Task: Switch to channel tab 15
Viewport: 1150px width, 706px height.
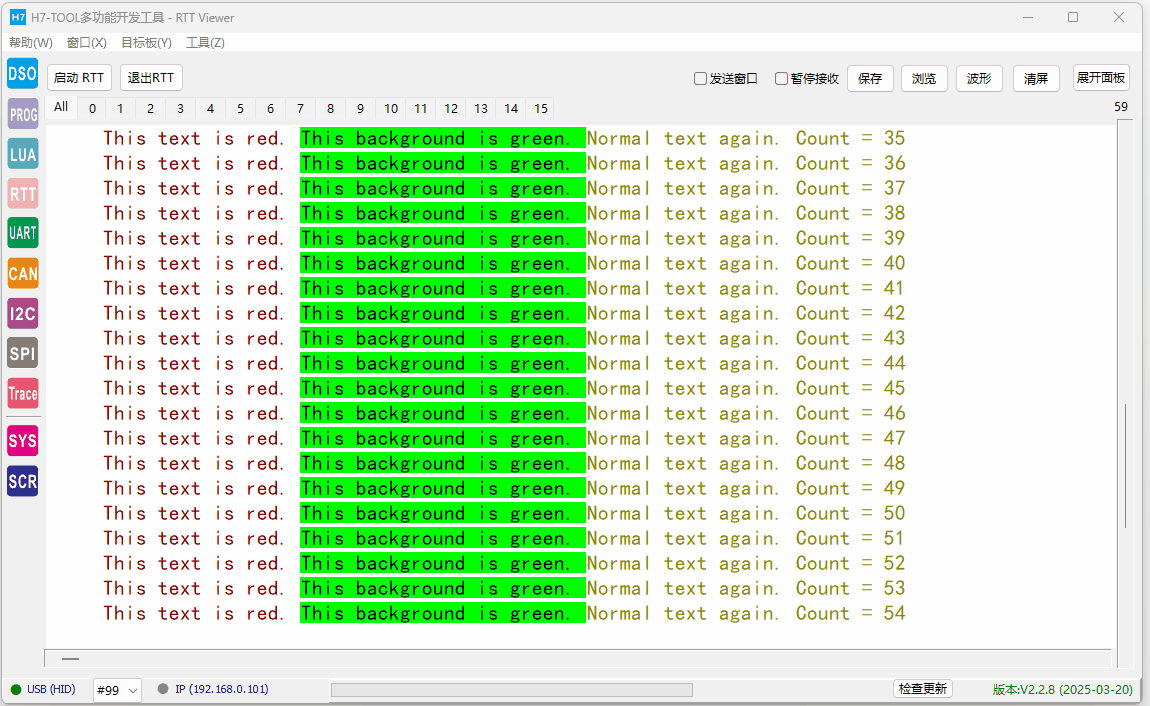Action: [x=541, y=109]
